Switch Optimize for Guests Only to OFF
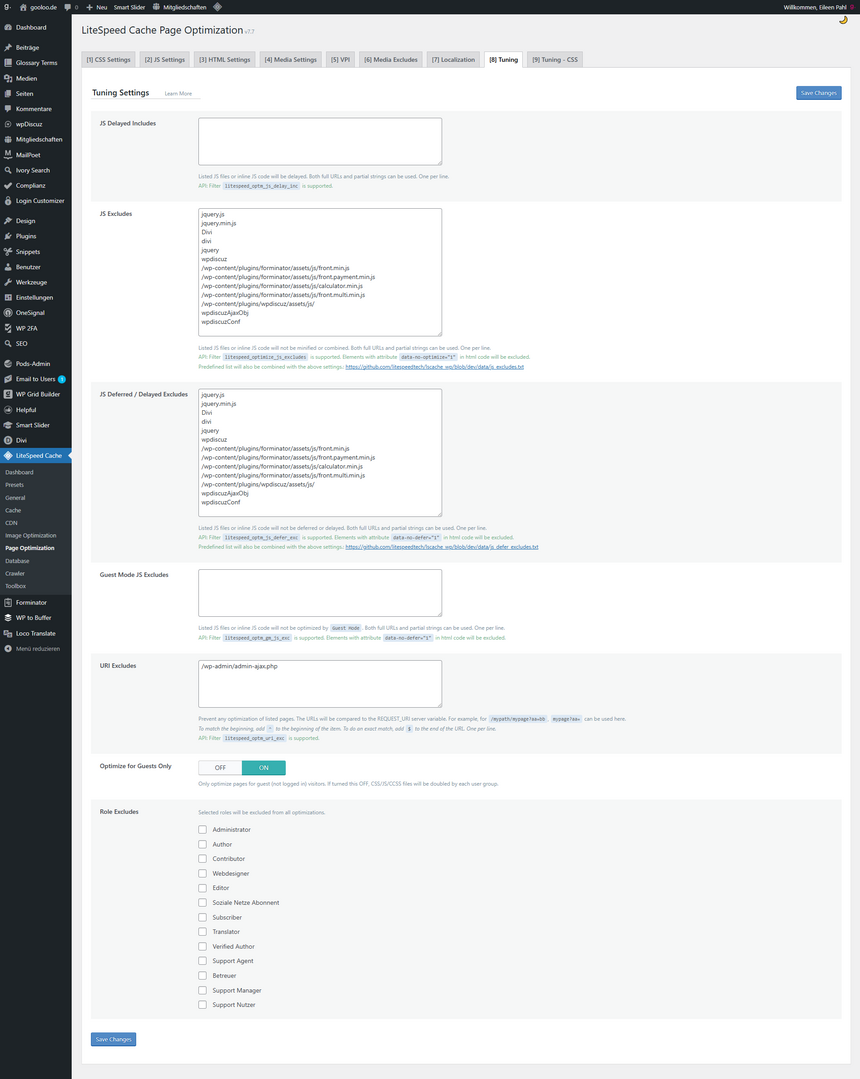The image size is (860, 1079). 220,768
